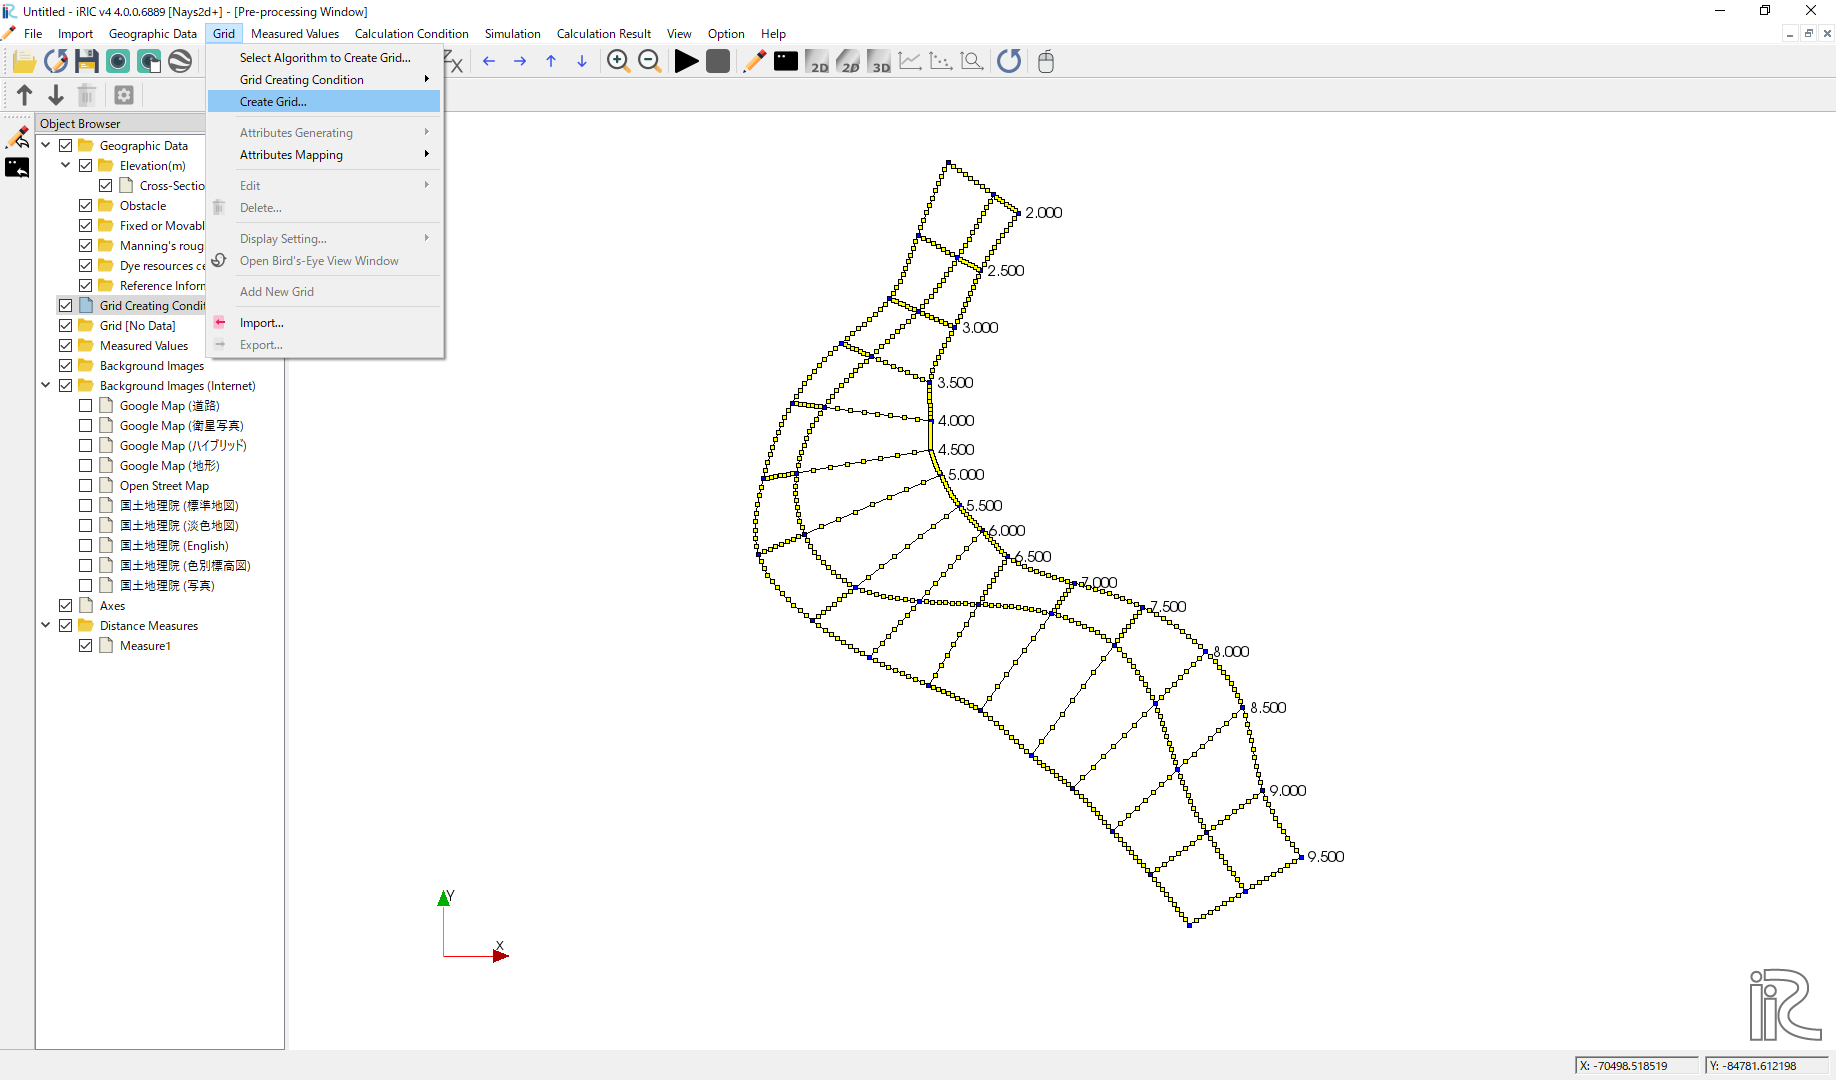Open the first 2D post-processing window icon
The width and height of the screenshot is (1836, 1080).
point(817,62)
